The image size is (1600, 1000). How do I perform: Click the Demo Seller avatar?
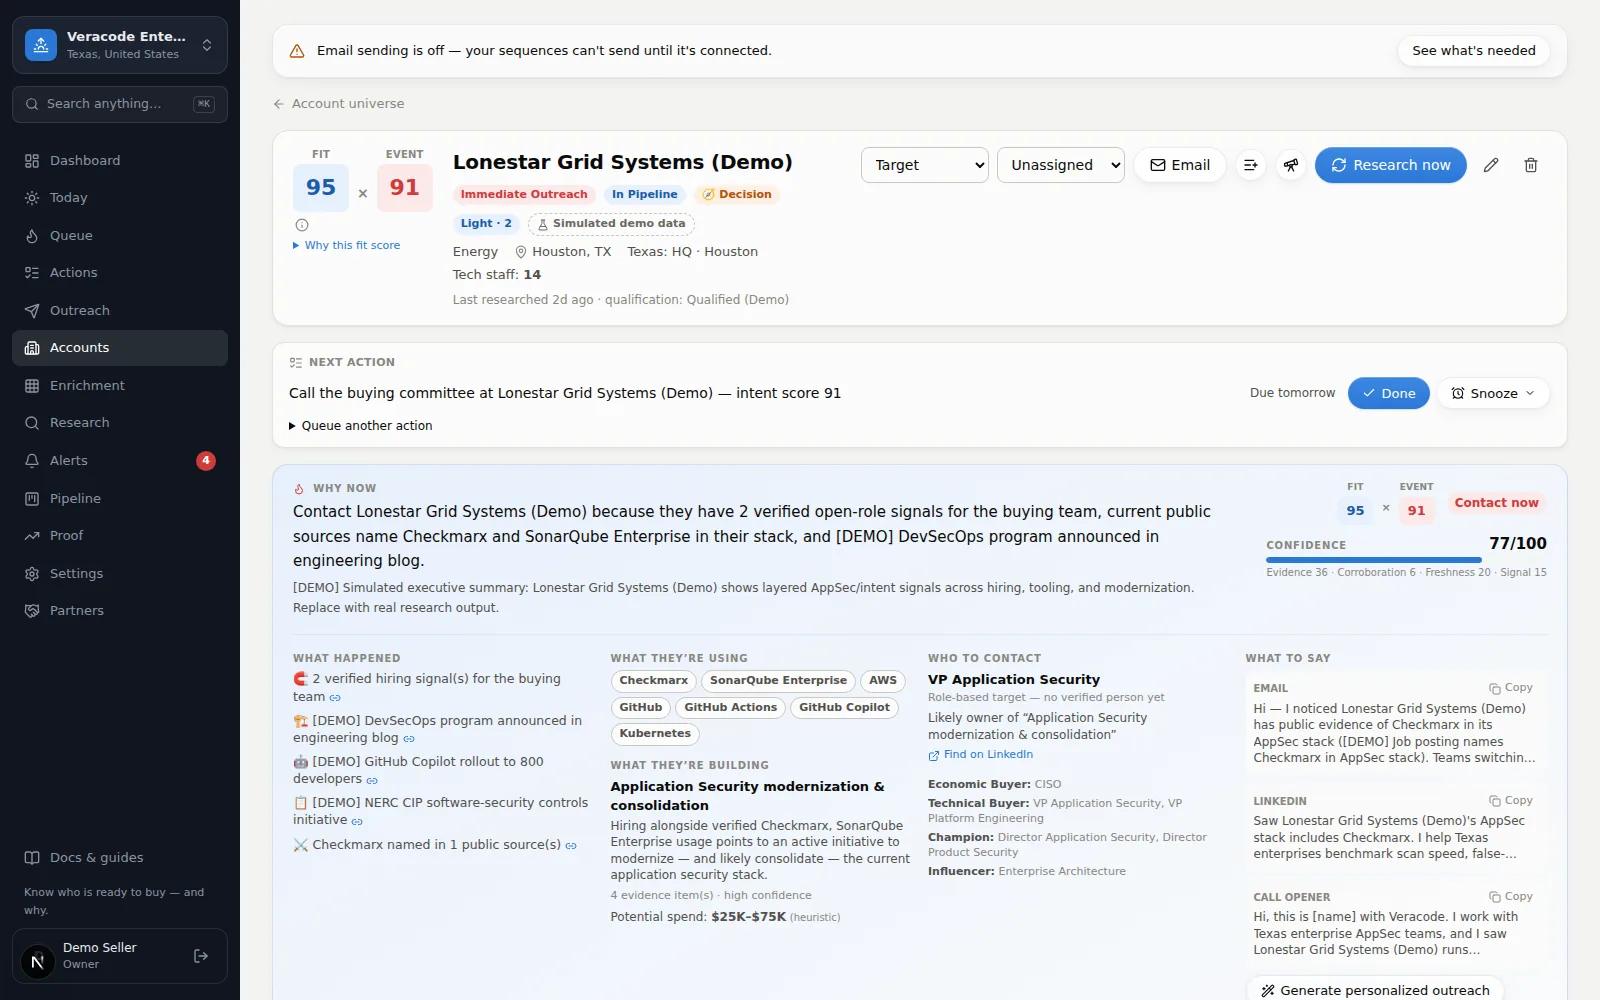pyautogui.click(x=38, y=962)
